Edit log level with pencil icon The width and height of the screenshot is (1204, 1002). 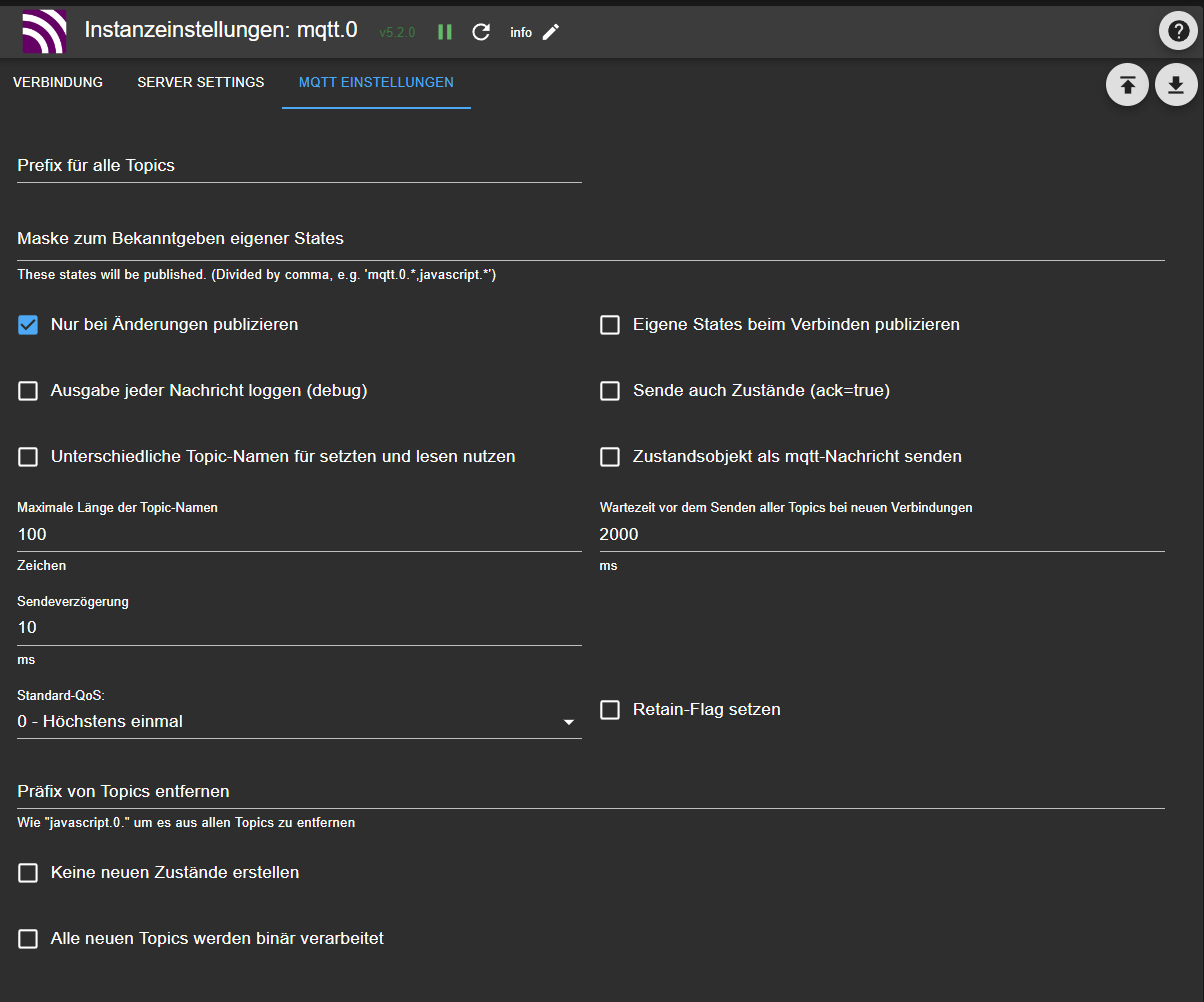click(x=551, y=32)
